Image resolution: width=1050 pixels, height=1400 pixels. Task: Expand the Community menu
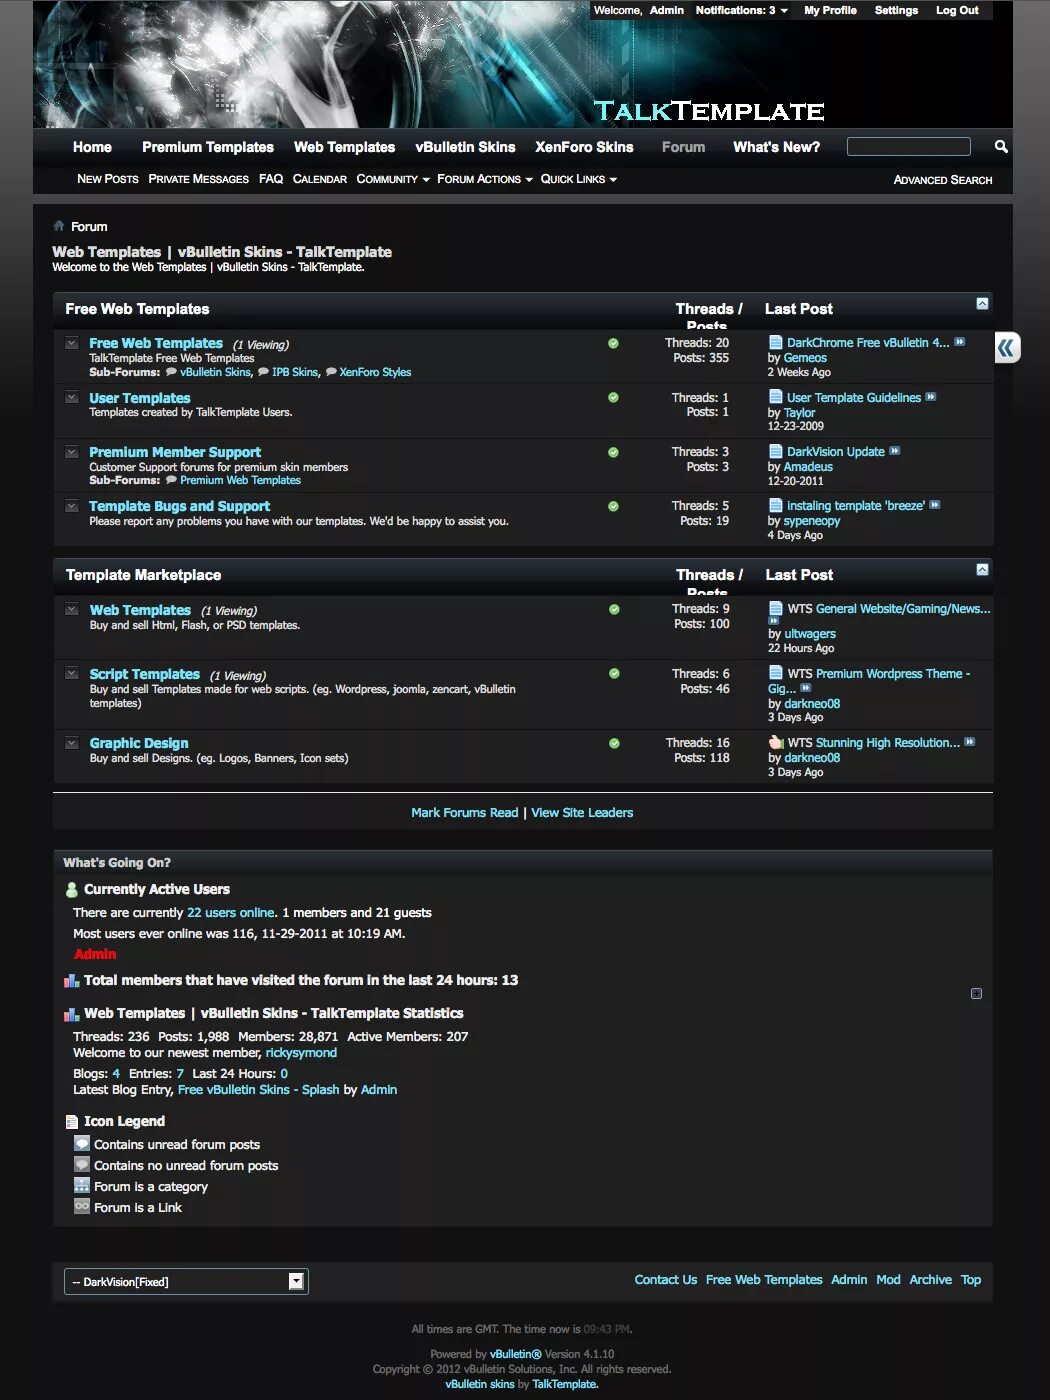(393, 179)
